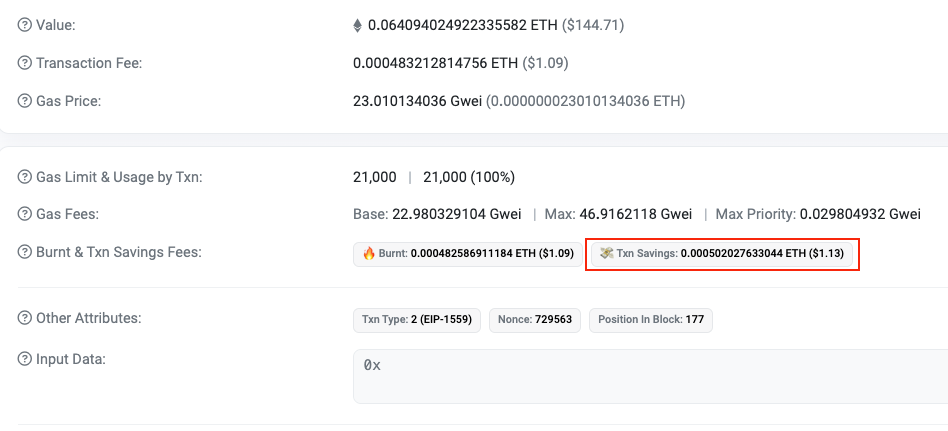Image resolution: width=948 pixels, height=431 pixels.
Task: Click the fire emoji in the Burnt badge
Action: (368, 254)
